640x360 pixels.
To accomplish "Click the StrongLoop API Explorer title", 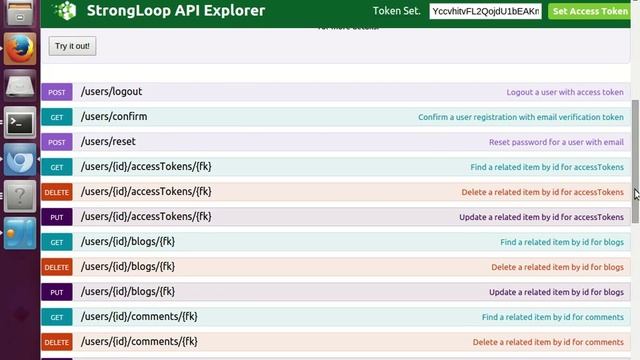I will point(176,11).
